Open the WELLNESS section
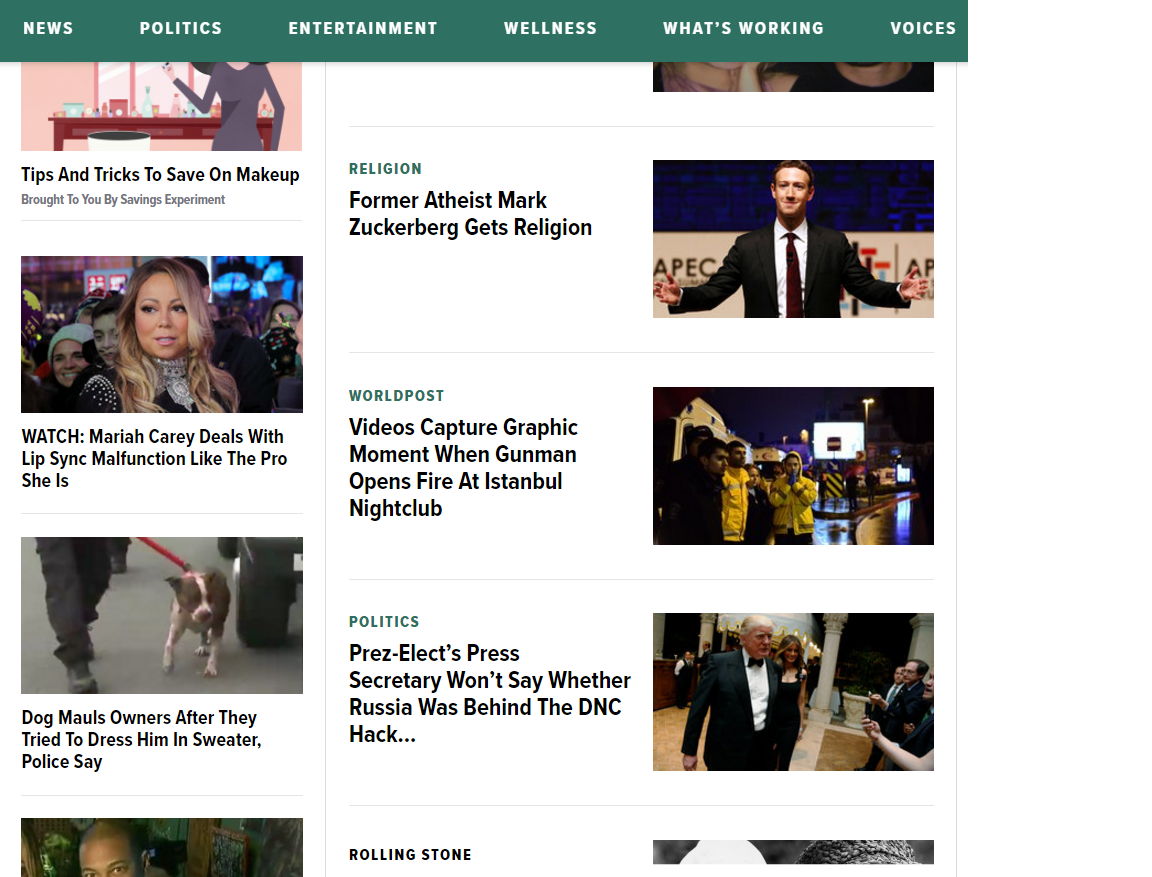 pyautogui.click(x=550, y=28)
